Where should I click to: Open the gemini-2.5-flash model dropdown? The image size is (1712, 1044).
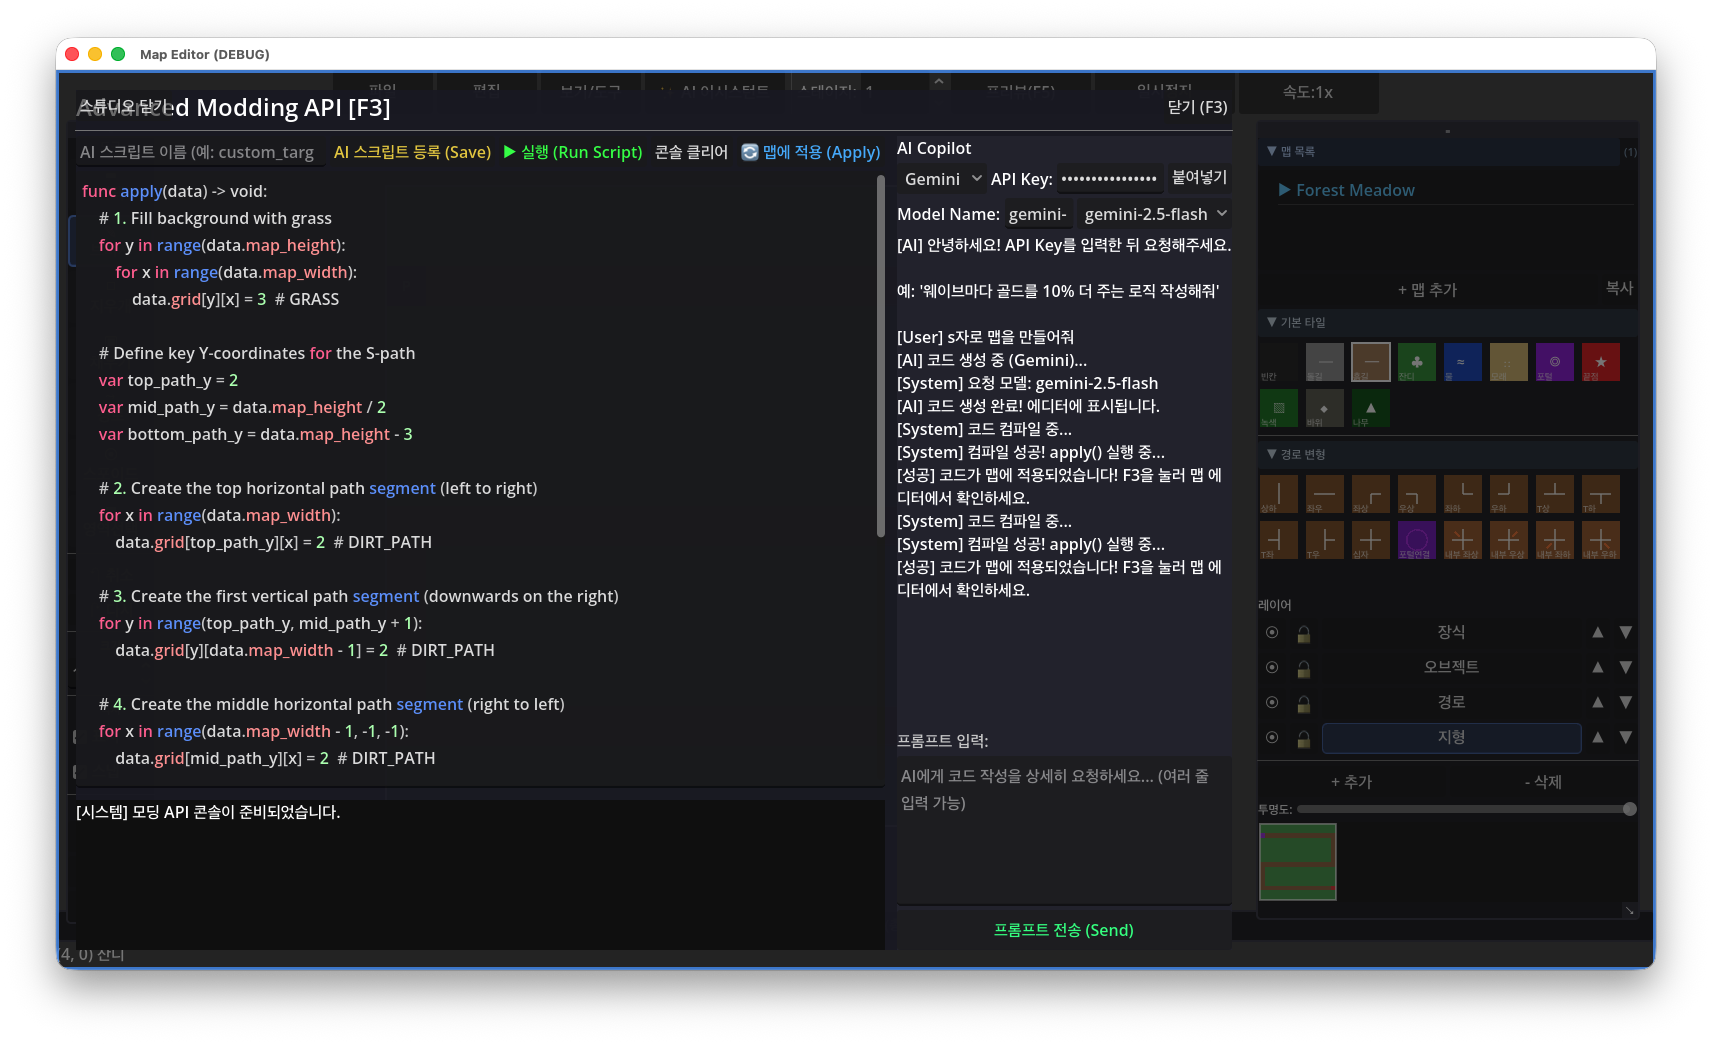tap(1154, 214)
